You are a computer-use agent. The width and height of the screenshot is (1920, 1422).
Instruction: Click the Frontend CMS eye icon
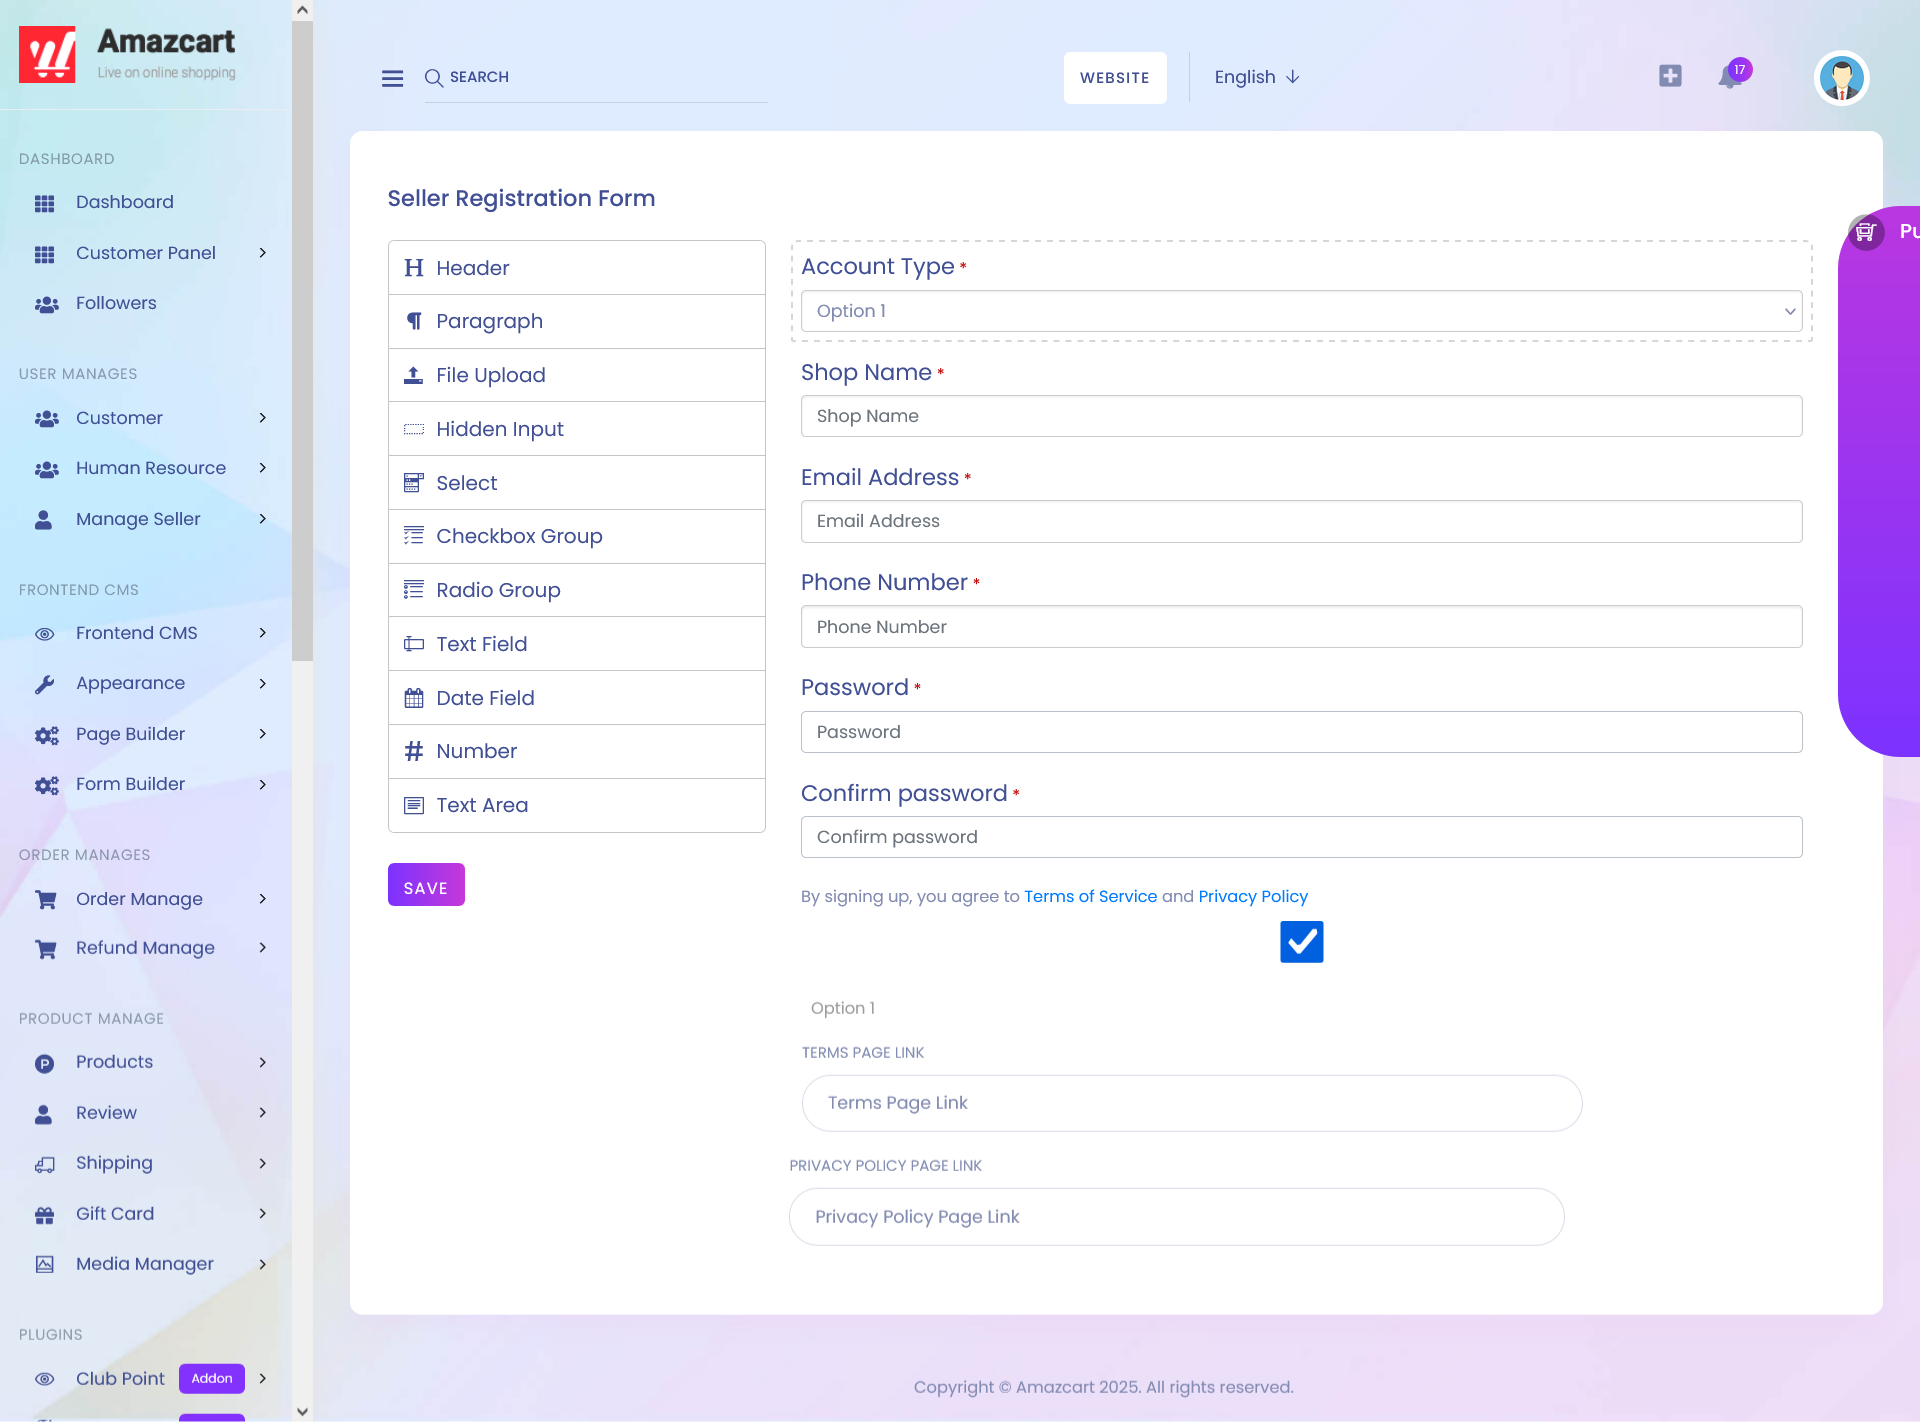point(45,634)
